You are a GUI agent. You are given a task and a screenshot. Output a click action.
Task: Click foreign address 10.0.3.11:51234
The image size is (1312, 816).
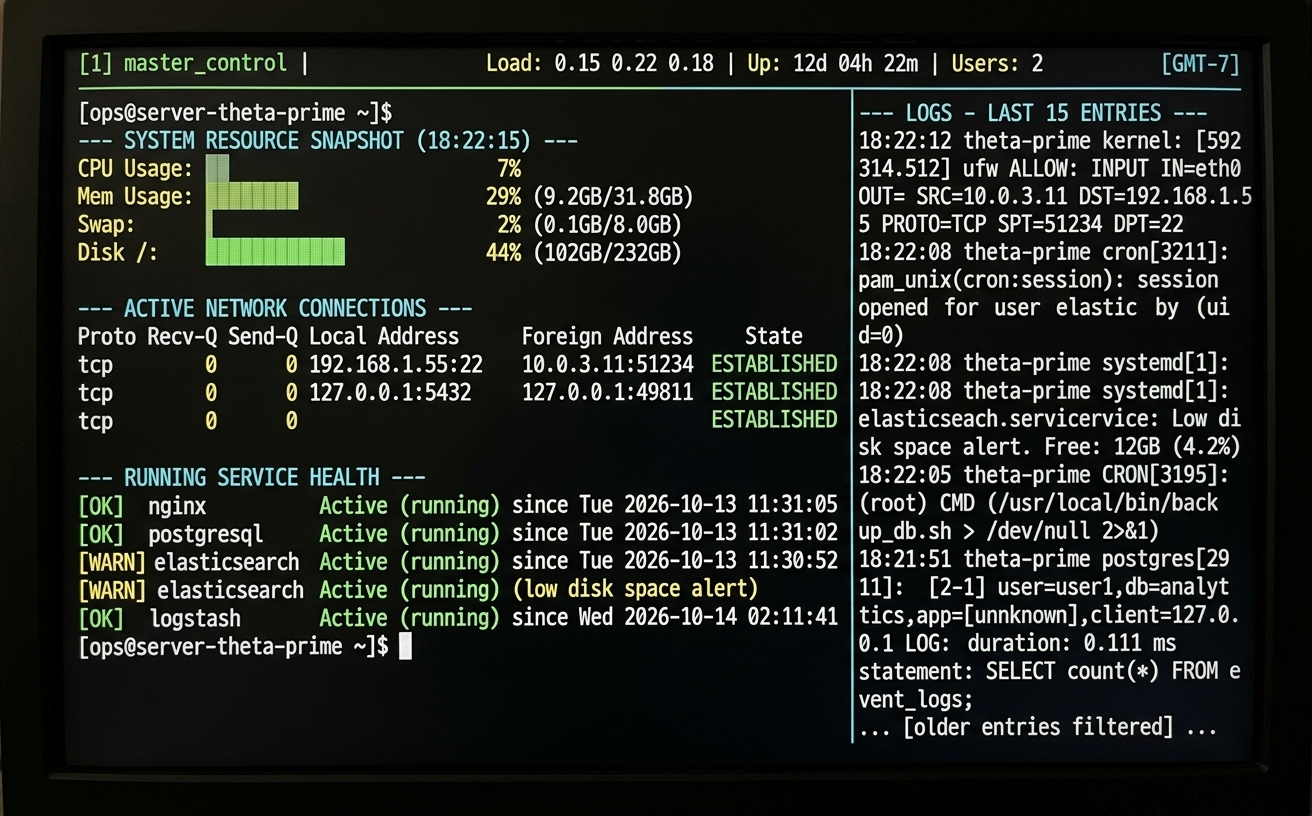[607, 364]
